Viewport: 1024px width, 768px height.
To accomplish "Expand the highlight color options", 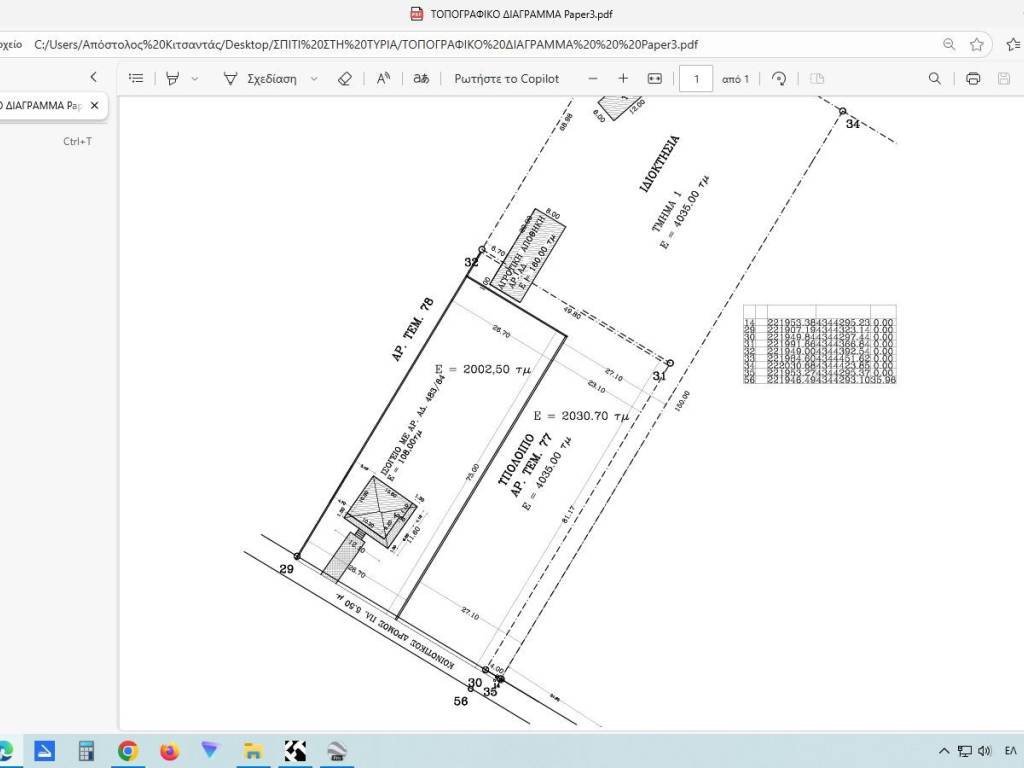I will [x=195, y=78].
